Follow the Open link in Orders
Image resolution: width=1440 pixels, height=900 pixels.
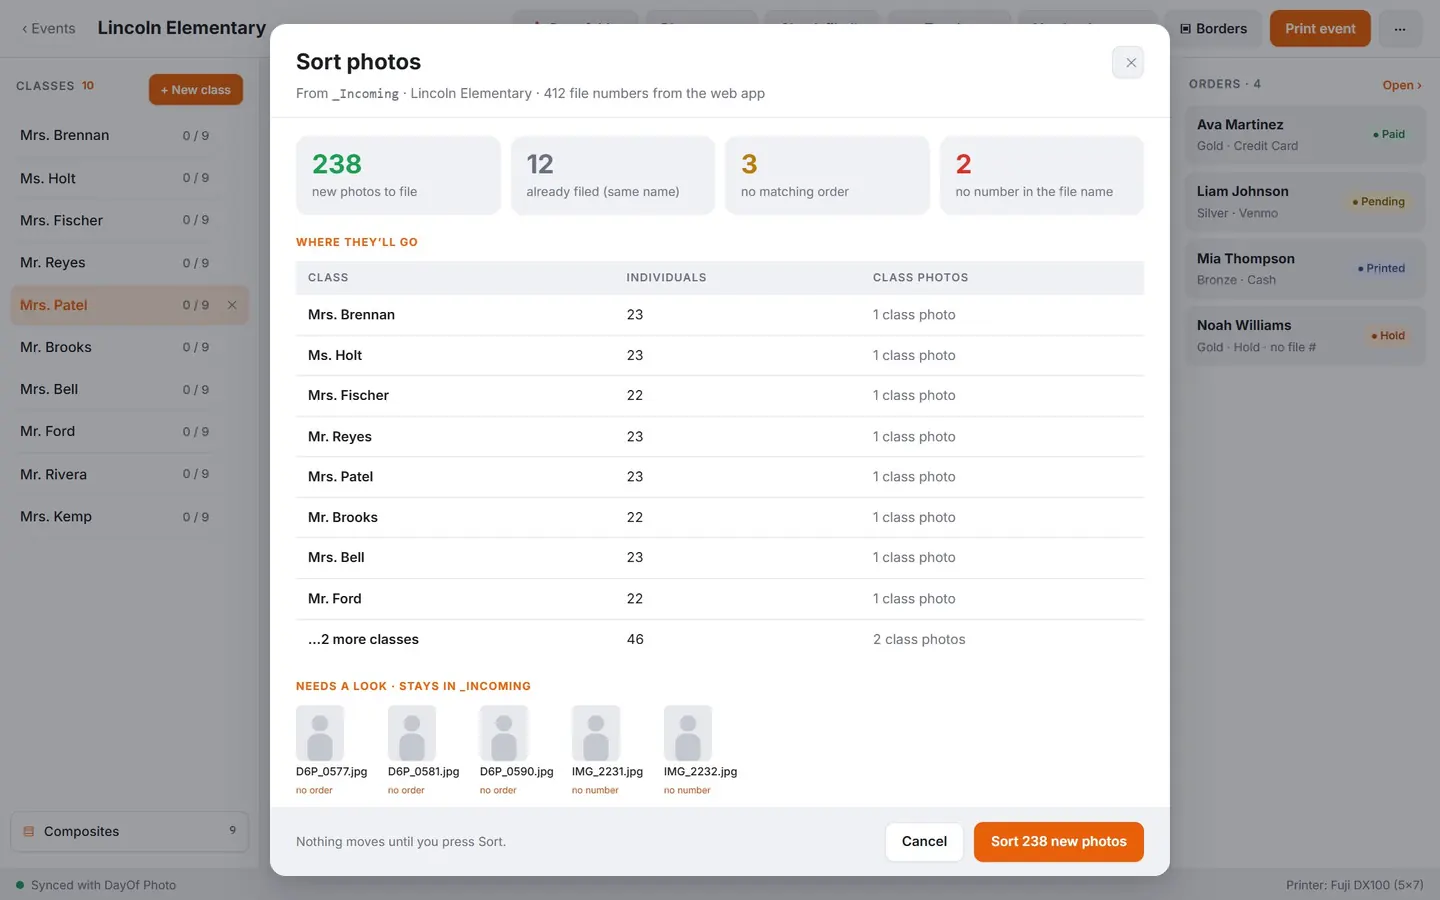[1402, 85]
